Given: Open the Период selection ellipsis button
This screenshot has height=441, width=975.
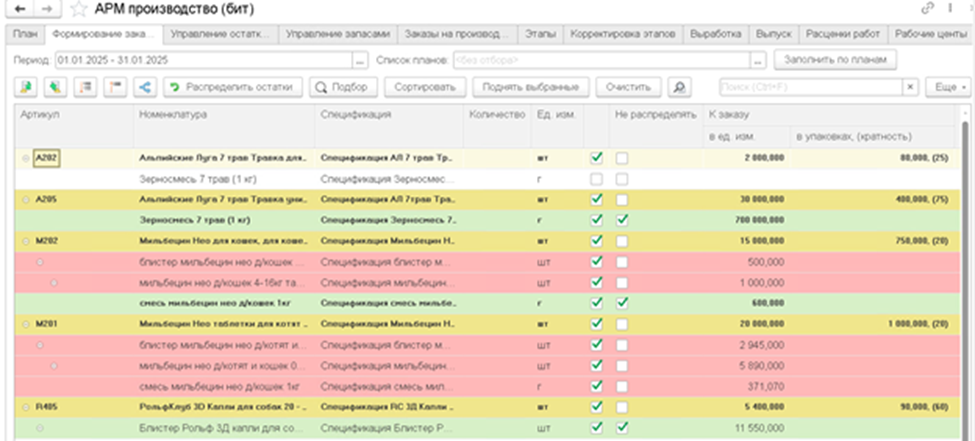Looking at the screenshot, I should coord(360,60).
